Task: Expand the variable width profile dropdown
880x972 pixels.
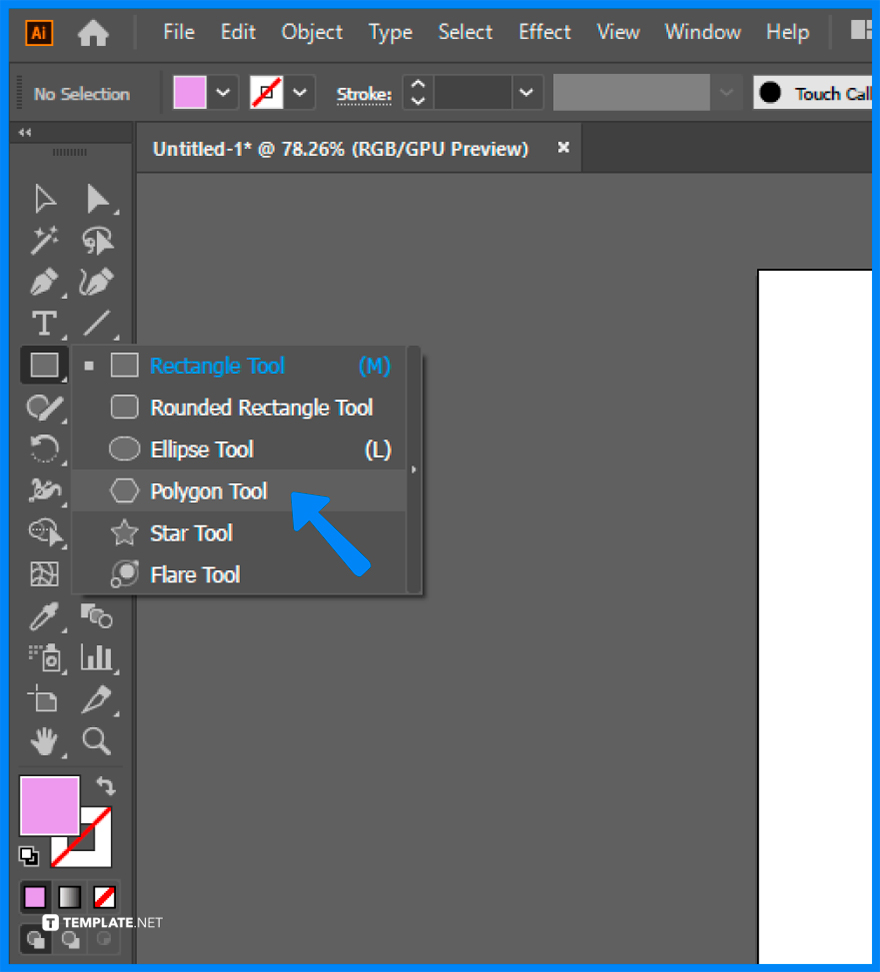Action: [727, 92]
